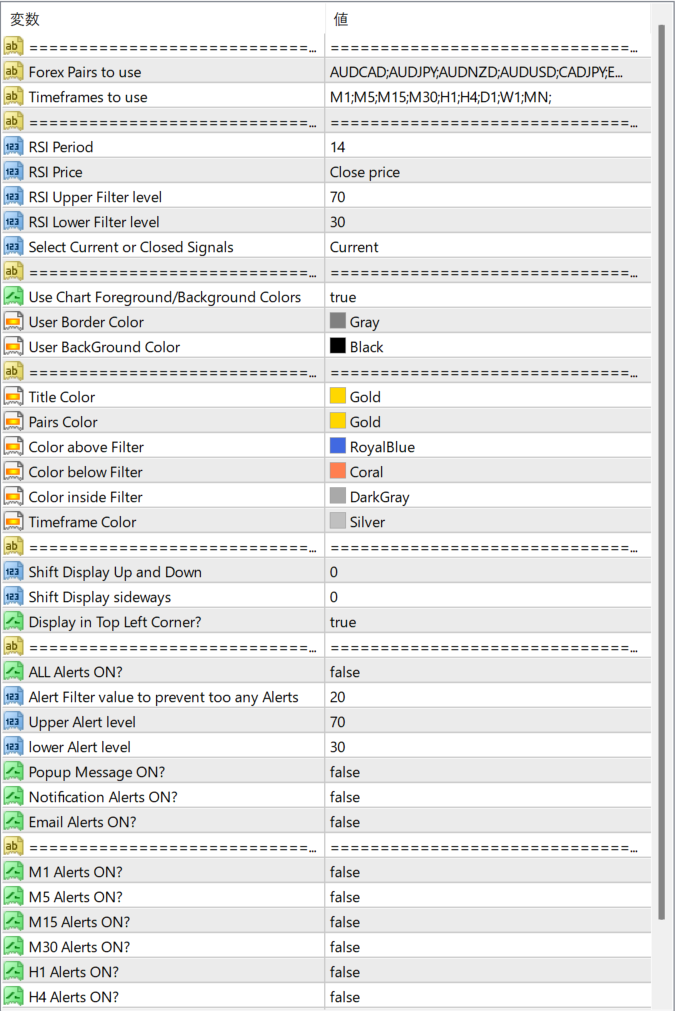Image resolution: width=675 pixels, height=1011 pixels.
Task: Click the integer icon beside Shift Display sideways
Action: click(x=13, y=597)
